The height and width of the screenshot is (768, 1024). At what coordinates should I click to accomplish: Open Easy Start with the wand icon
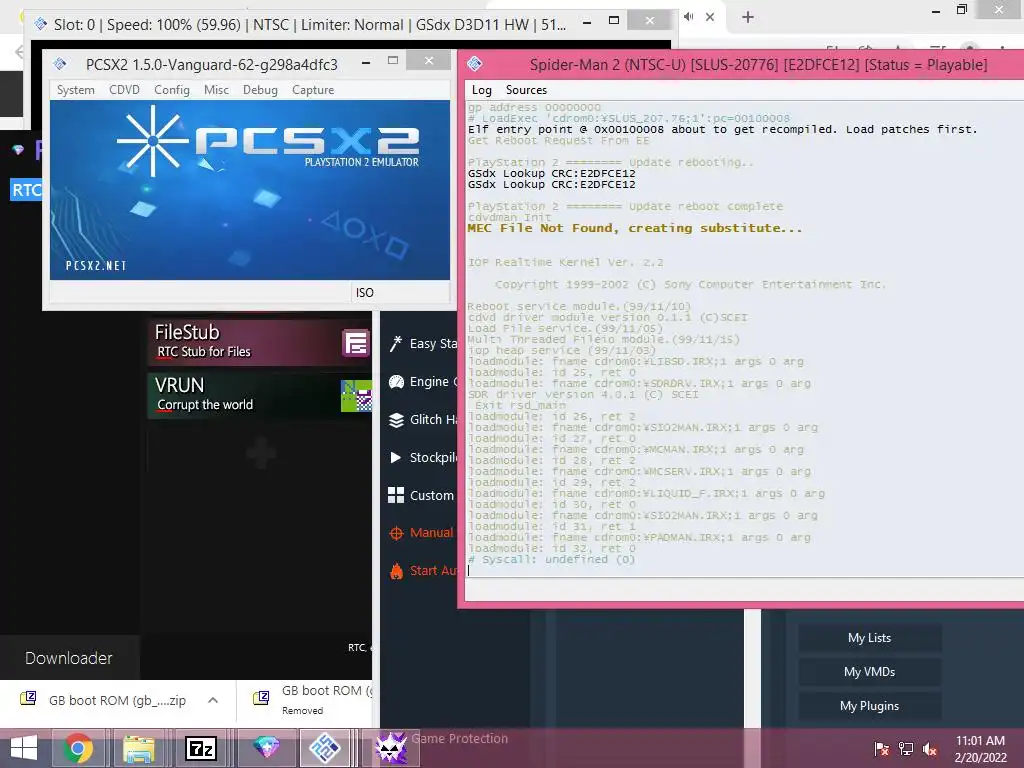396,344
